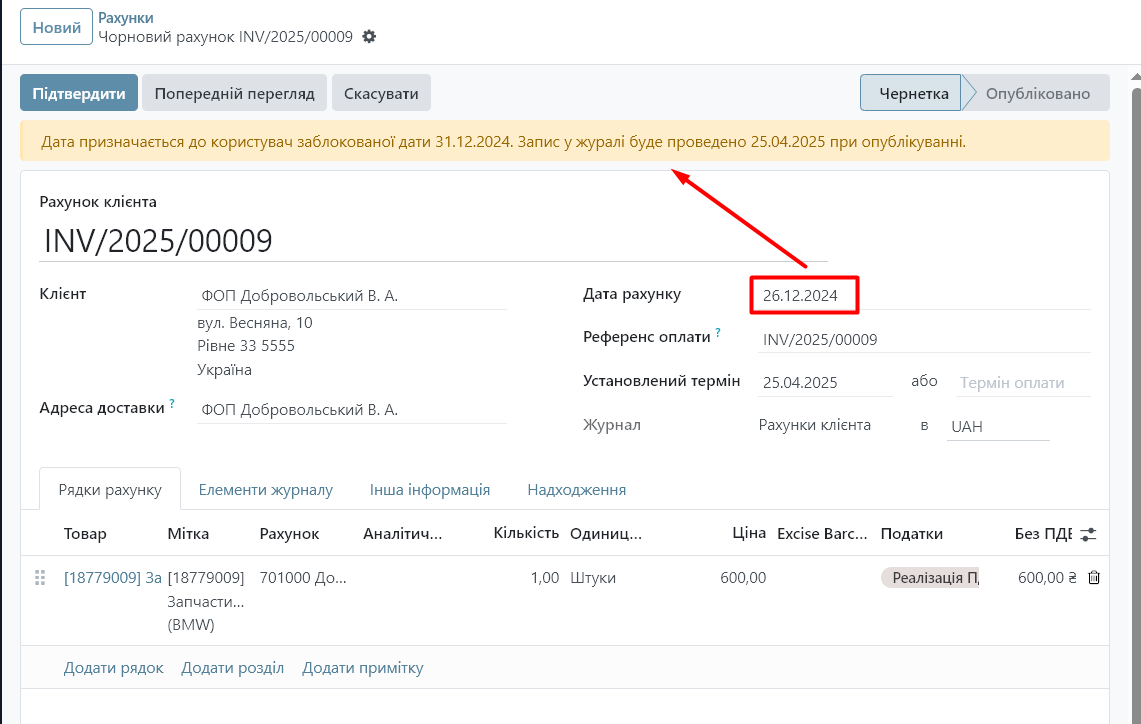Click the Опубліковано status stage
The image size is (1141, 724).
point(1037,94)
